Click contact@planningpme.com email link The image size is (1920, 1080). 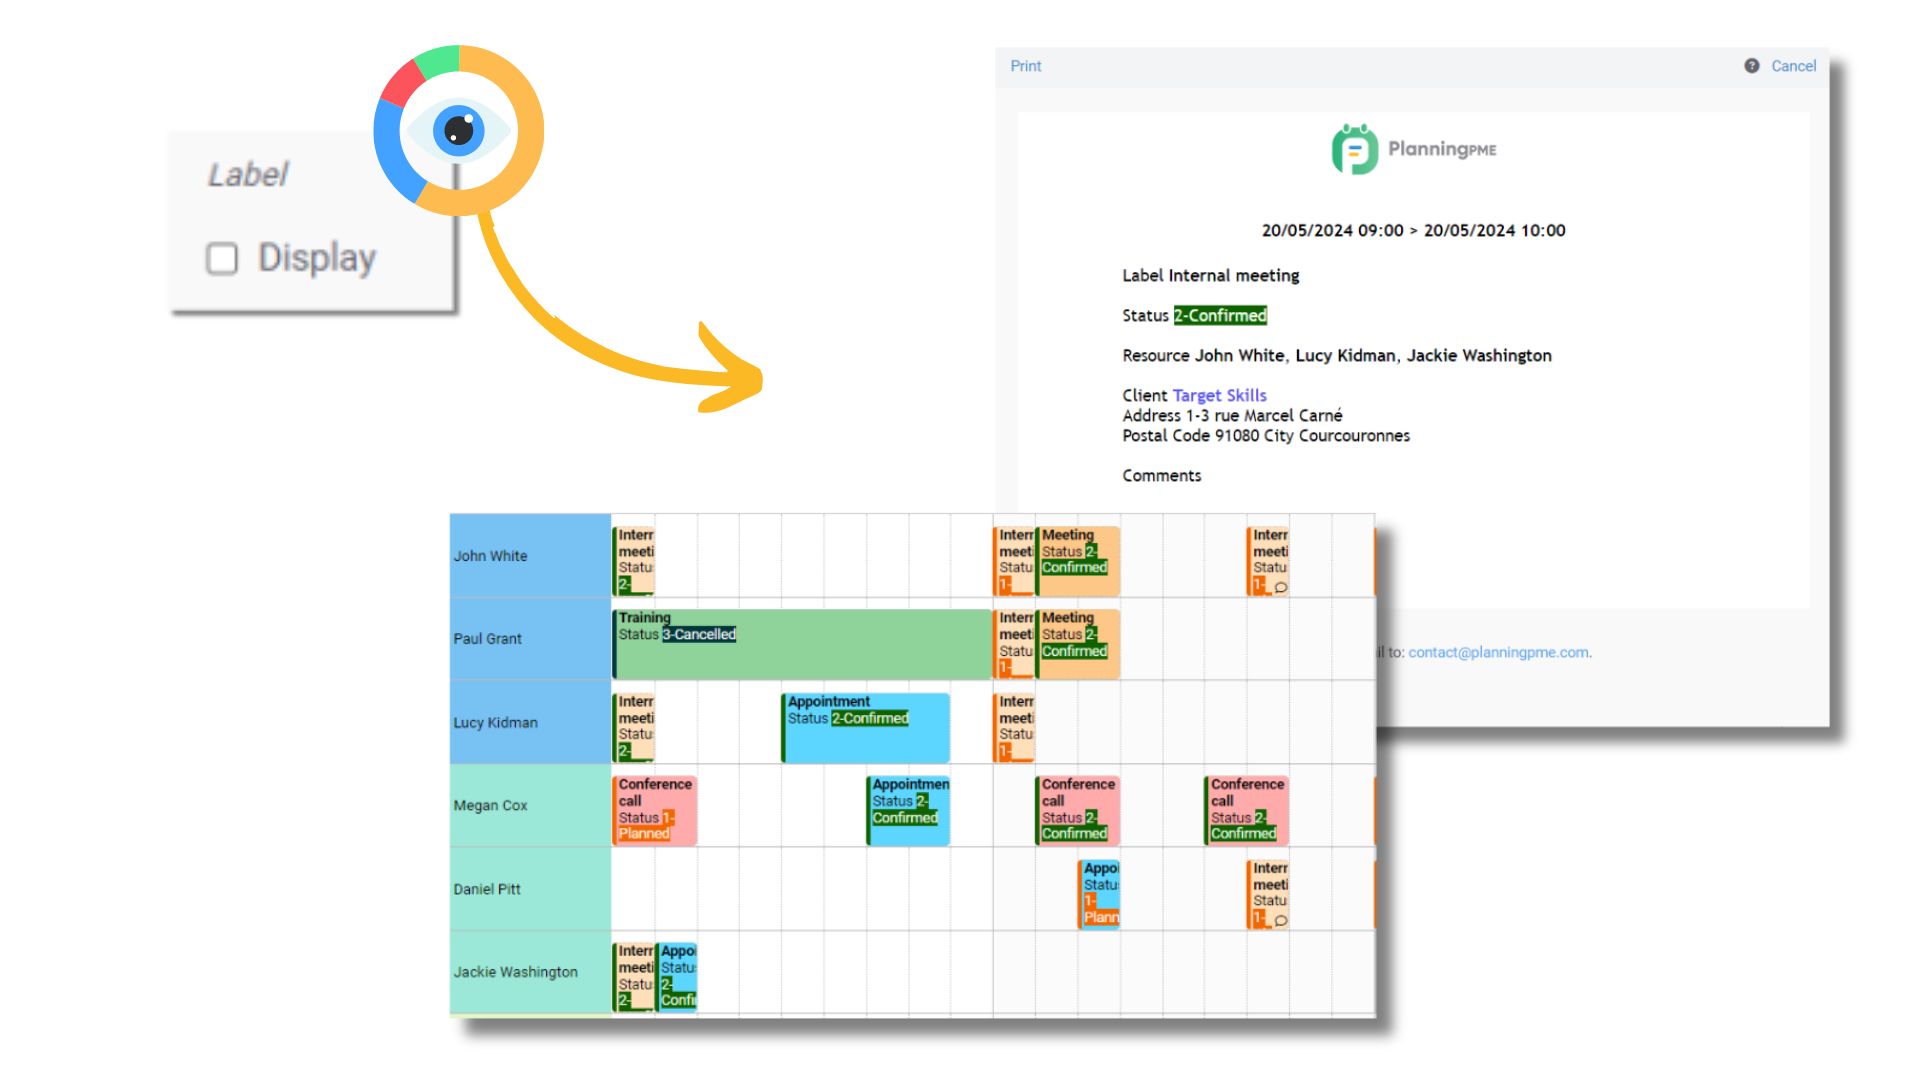[1497, 652]
